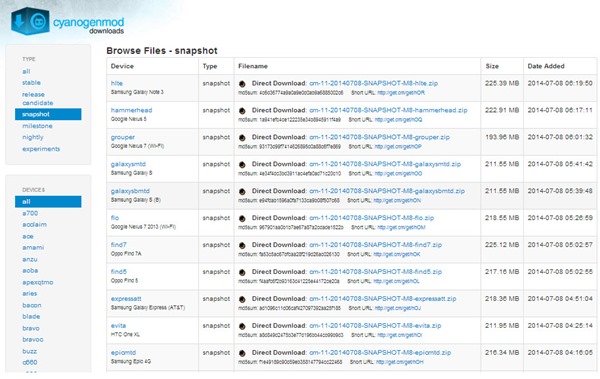This screenshot has width=600, height=379.
Task: Open the find5 device link
Action: click(119, 271)
